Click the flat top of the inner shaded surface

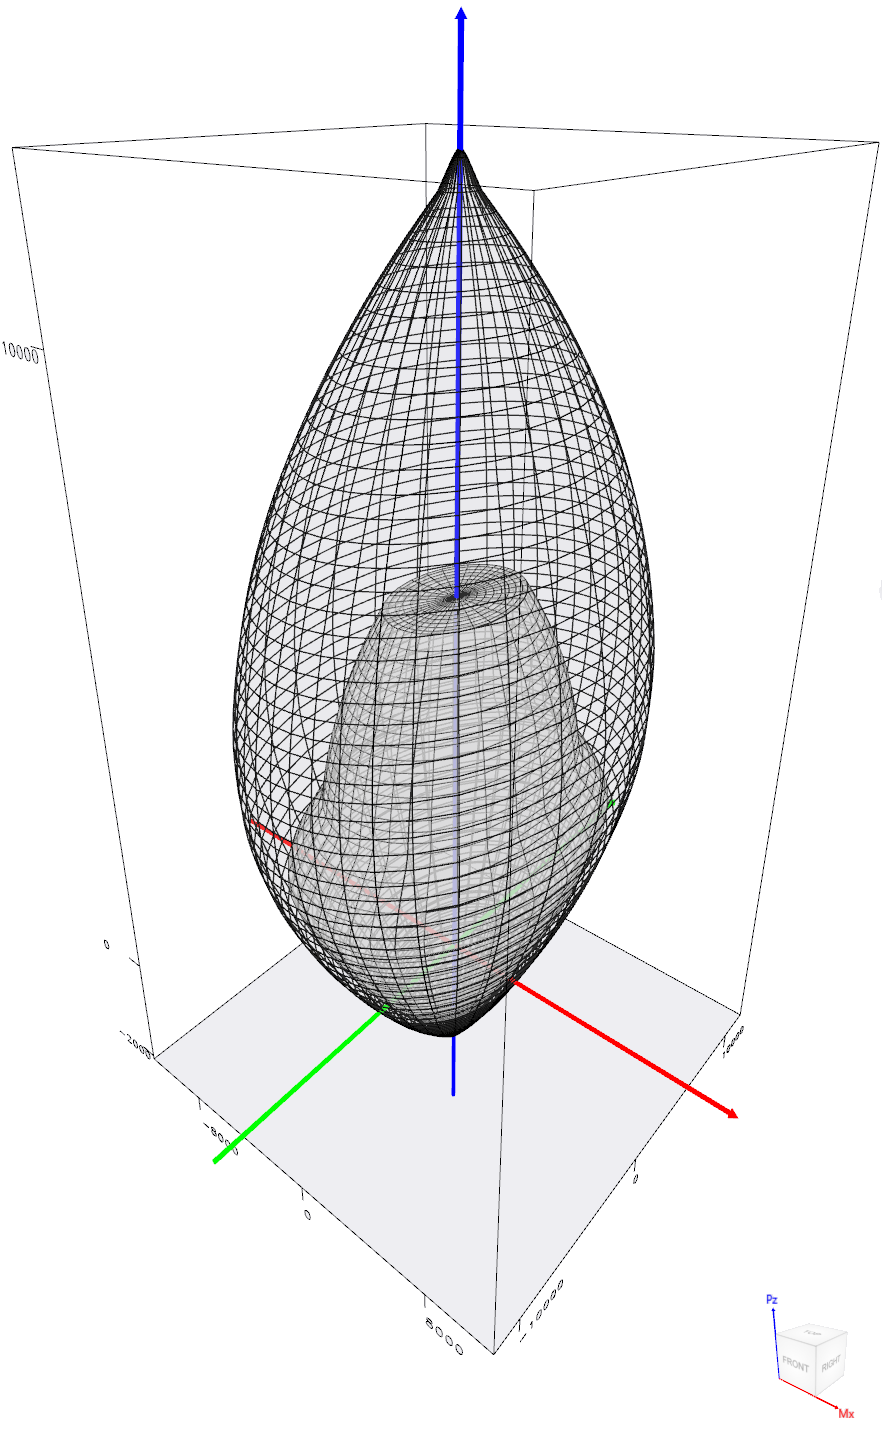point(458,592)
